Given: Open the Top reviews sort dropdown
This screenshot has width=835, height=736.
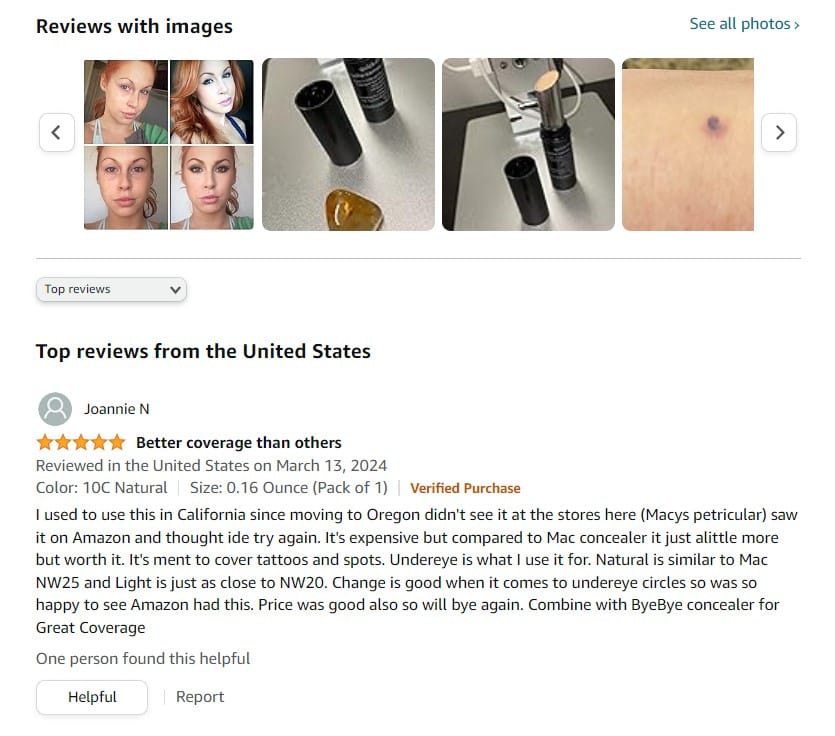Looking at the screenshot, I should point(111,289).
